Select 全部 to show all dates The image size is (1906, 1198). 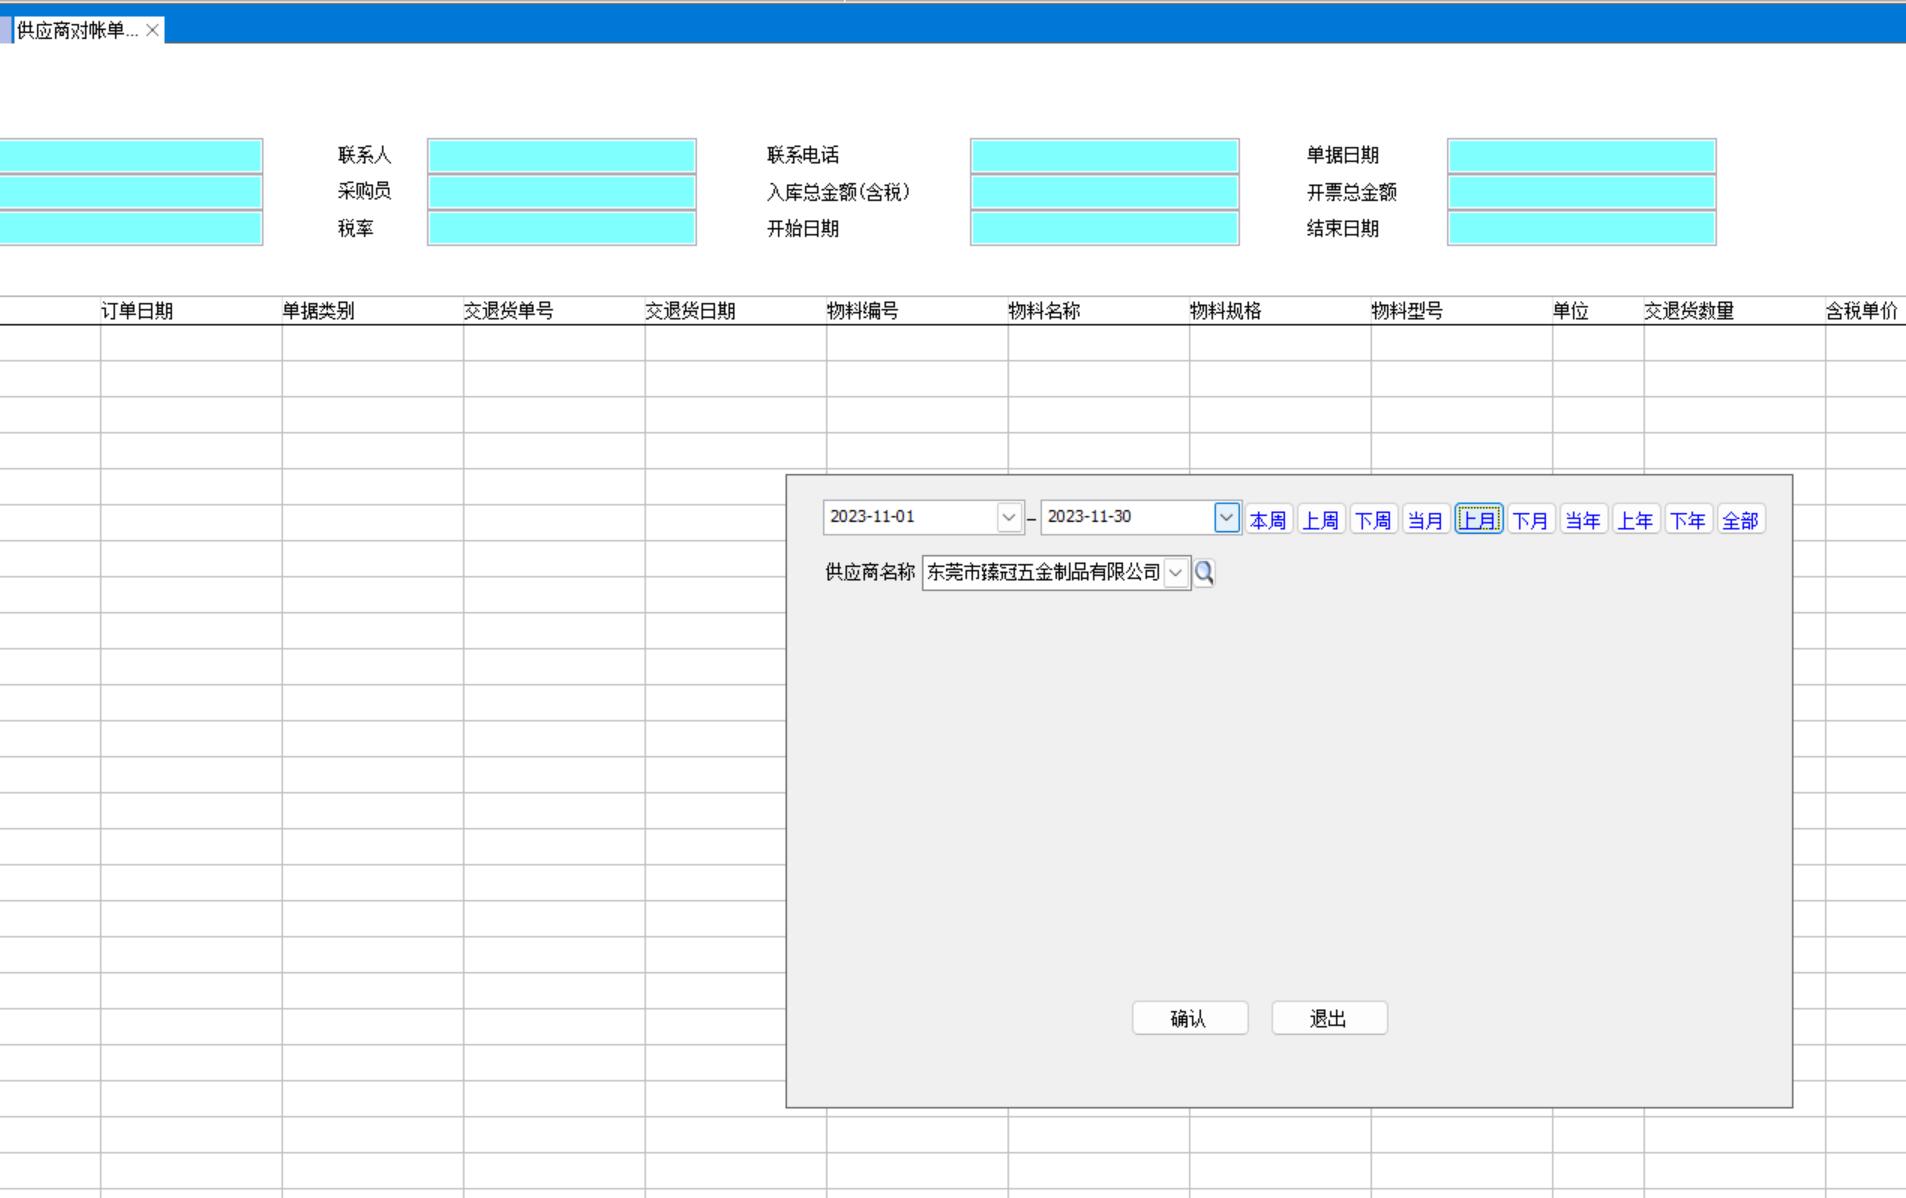[1740, 520]
